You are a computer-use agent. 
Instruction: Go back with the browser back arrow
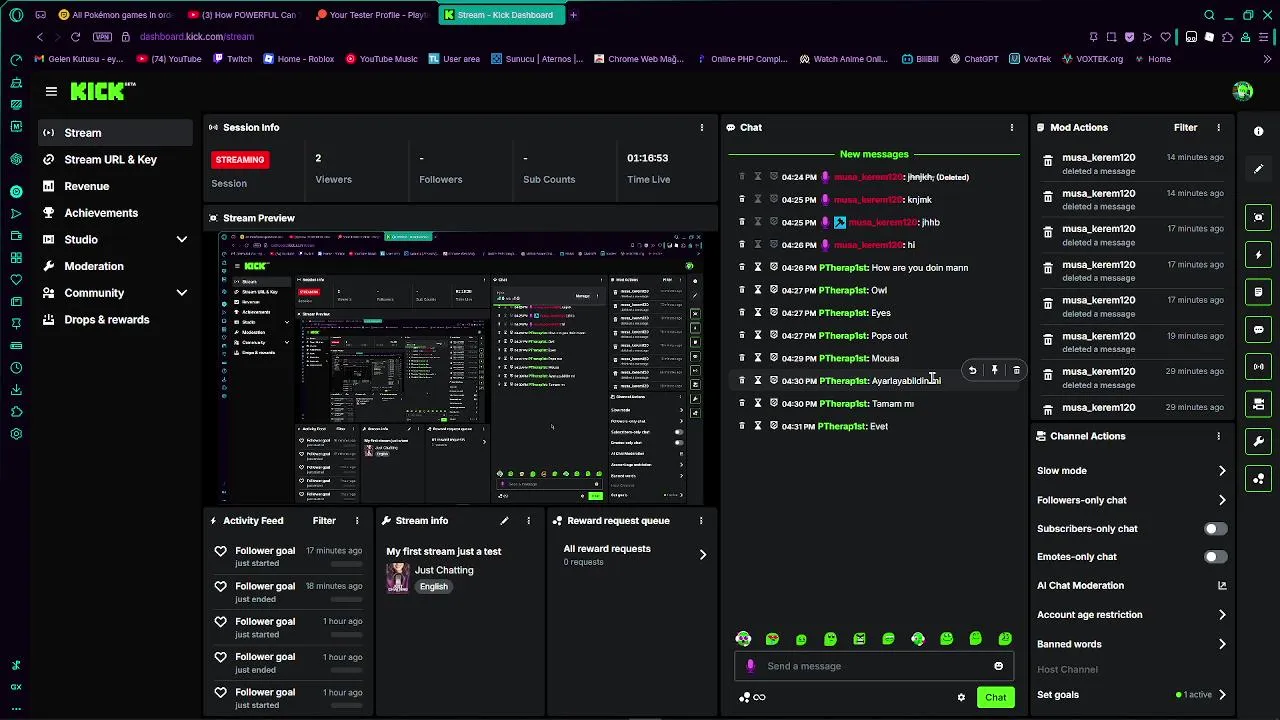[x=40, y=37]
